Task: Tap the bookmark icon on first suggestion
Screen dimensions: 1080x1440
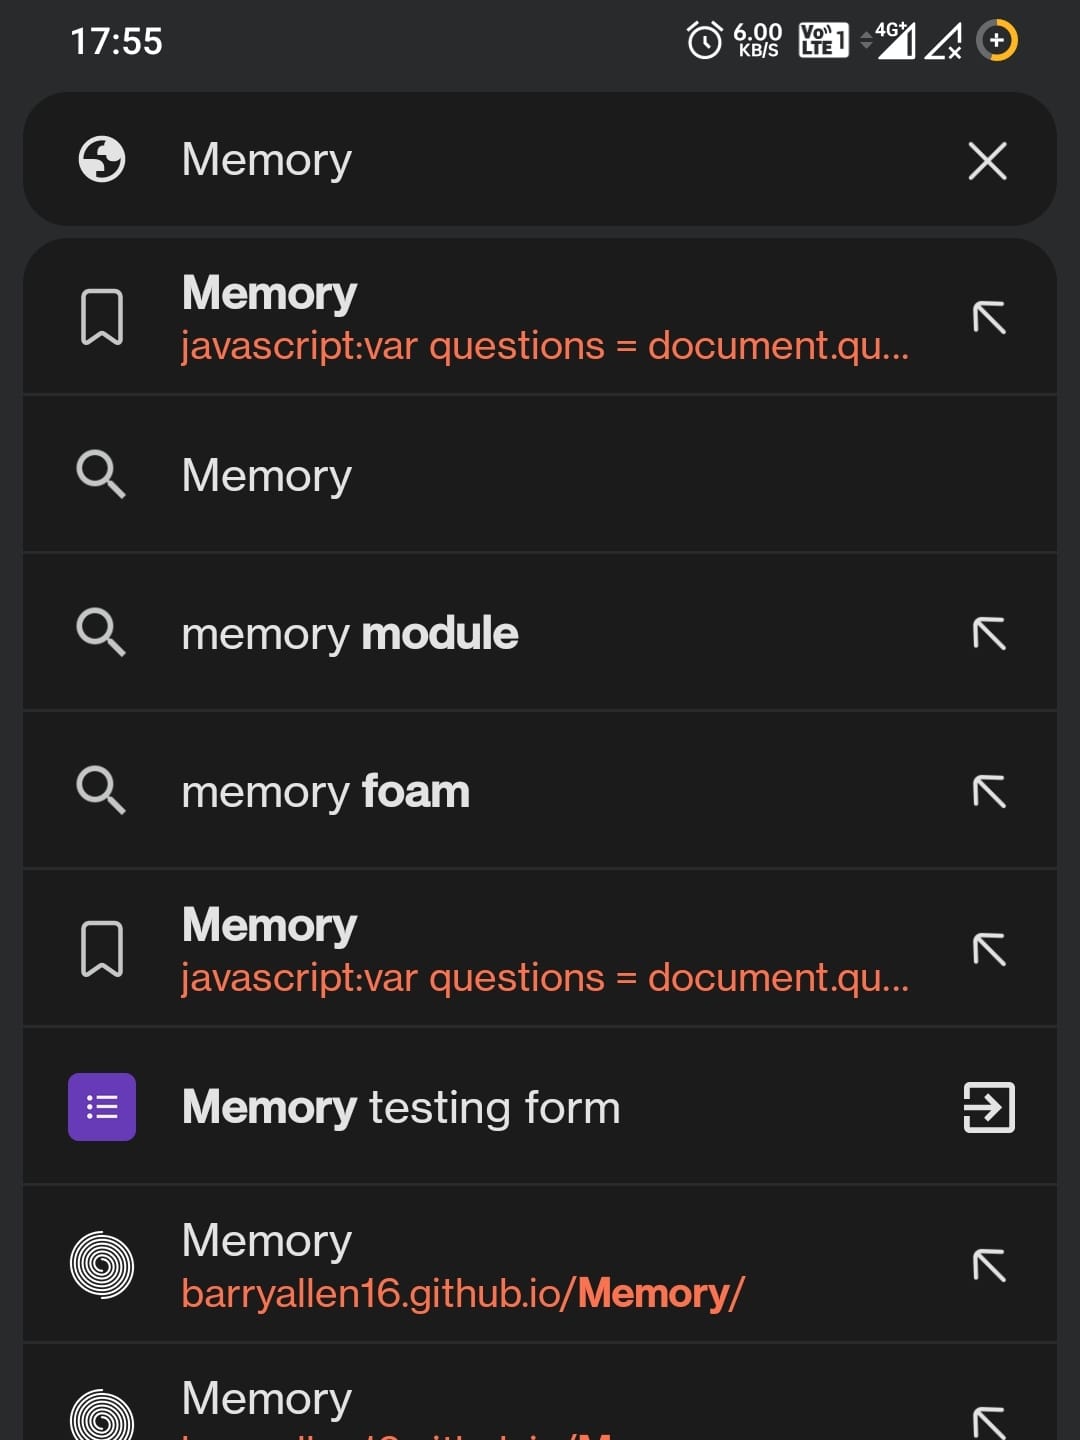Action: pyautogui.click(x=102, y=318)
